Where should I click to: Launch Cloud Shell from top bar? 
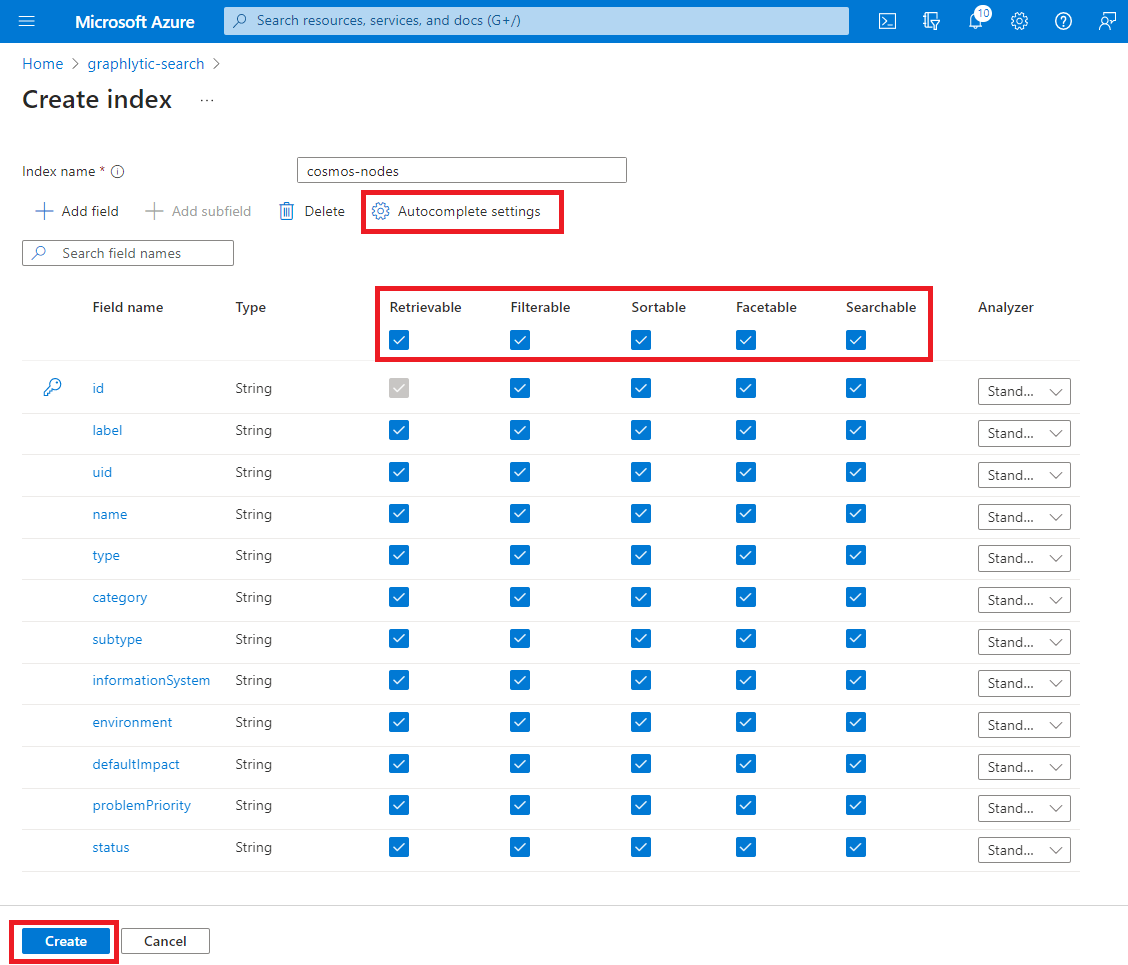[x=887, y=21]
